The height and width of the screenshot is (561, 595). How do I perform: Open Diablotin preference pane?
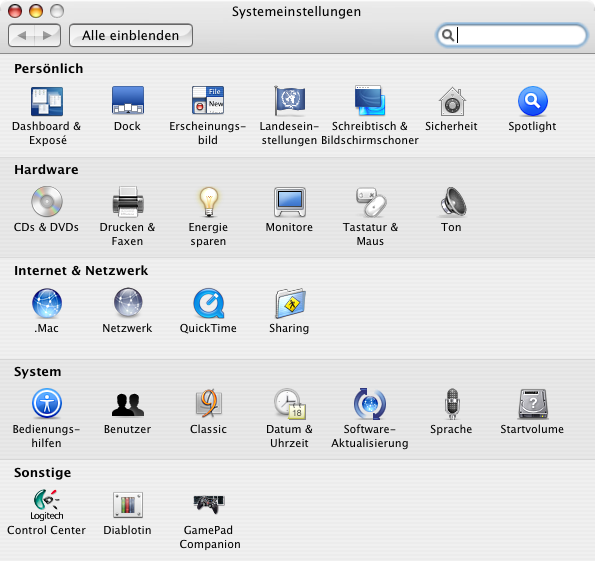click(128, 505)
